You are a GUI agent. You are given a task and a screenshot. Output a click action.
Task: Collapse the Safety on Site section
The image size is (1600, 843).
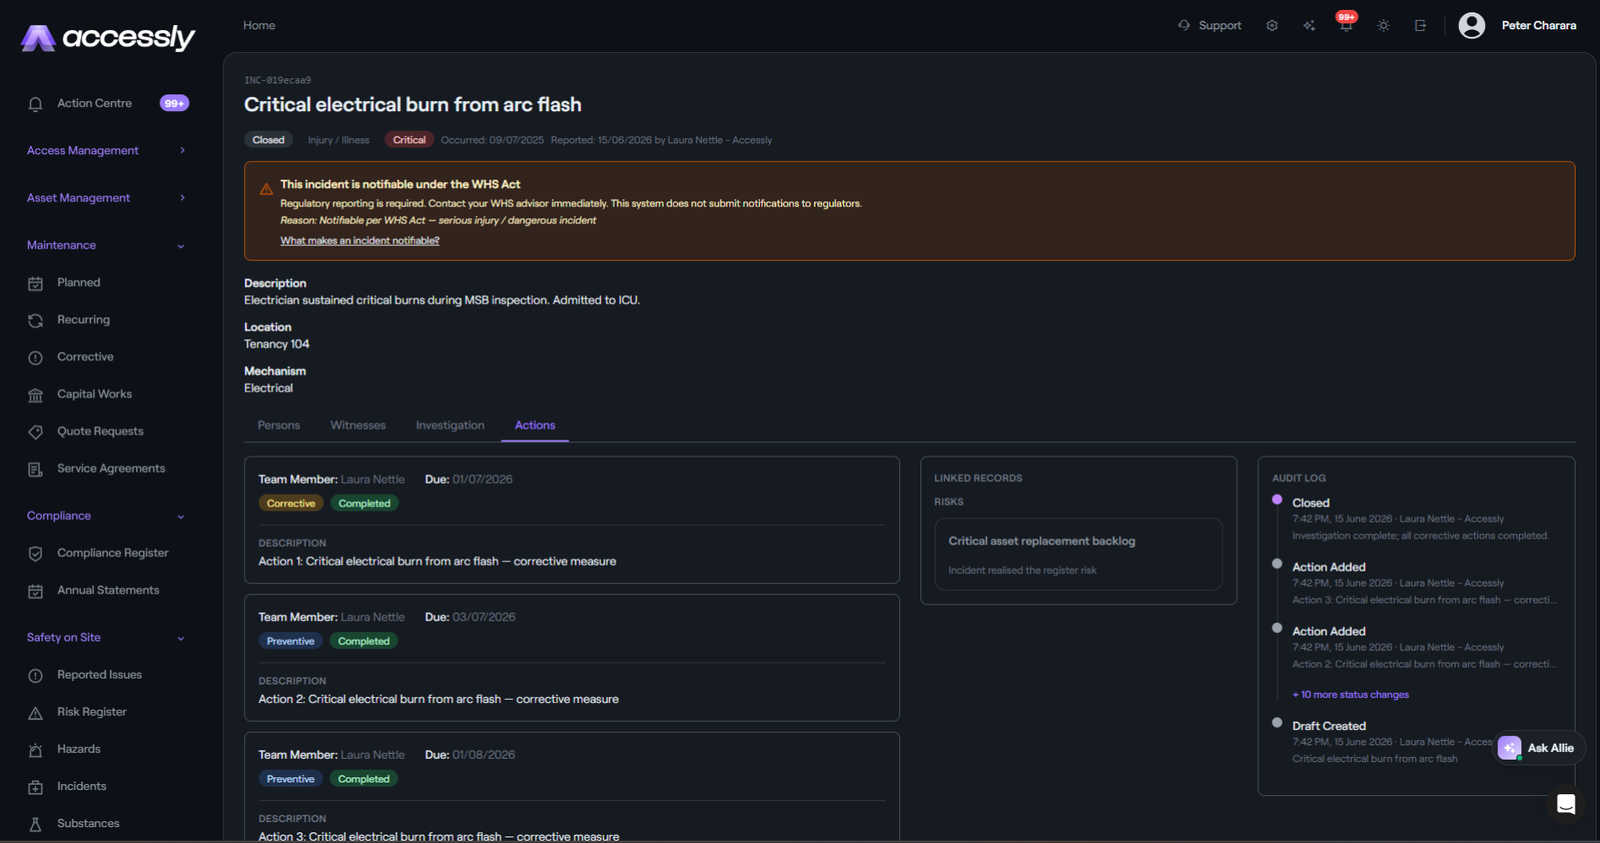106,638
